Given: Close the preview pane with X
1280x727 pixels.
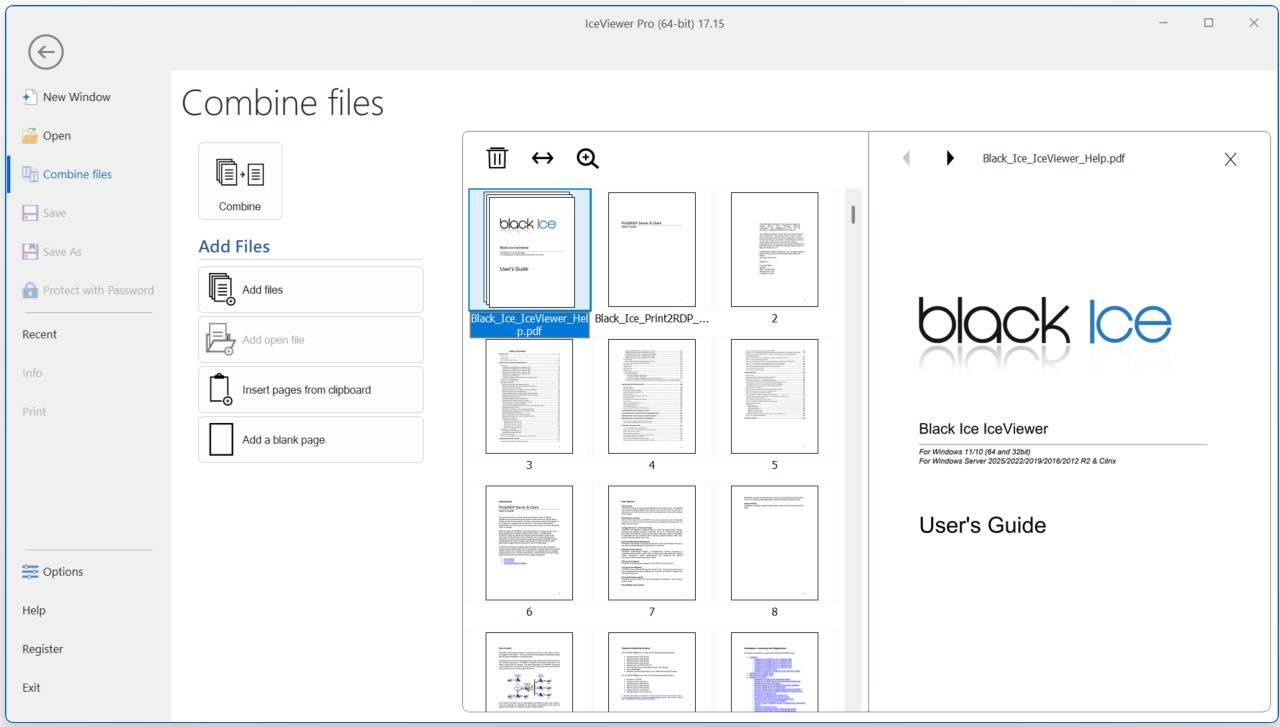Looking at the screenshot, I should point(1231,159).
